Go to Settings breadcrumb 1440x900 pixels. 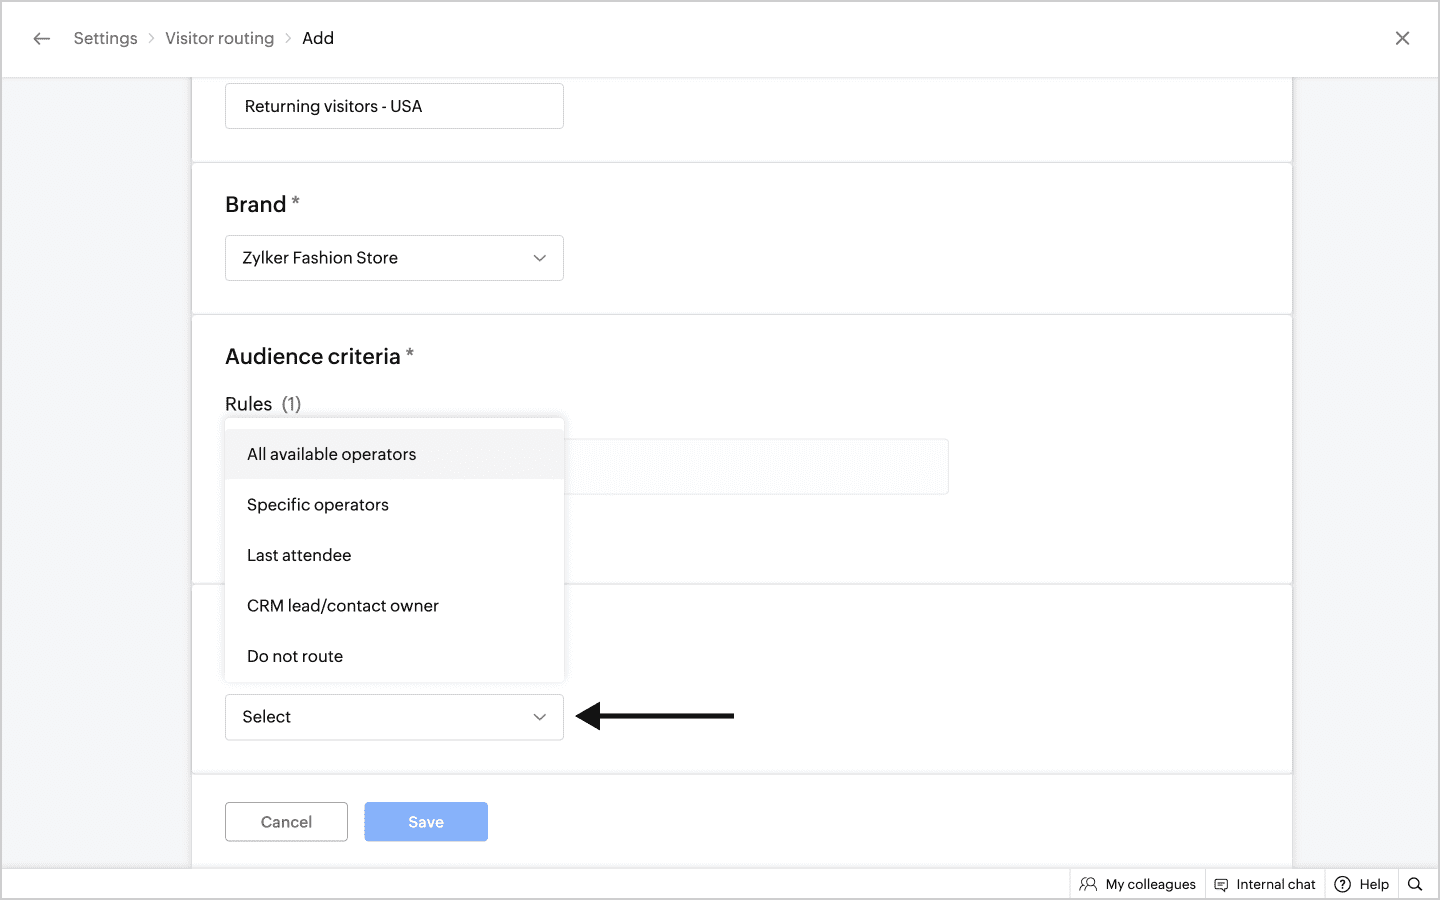[x=105, y=39]
